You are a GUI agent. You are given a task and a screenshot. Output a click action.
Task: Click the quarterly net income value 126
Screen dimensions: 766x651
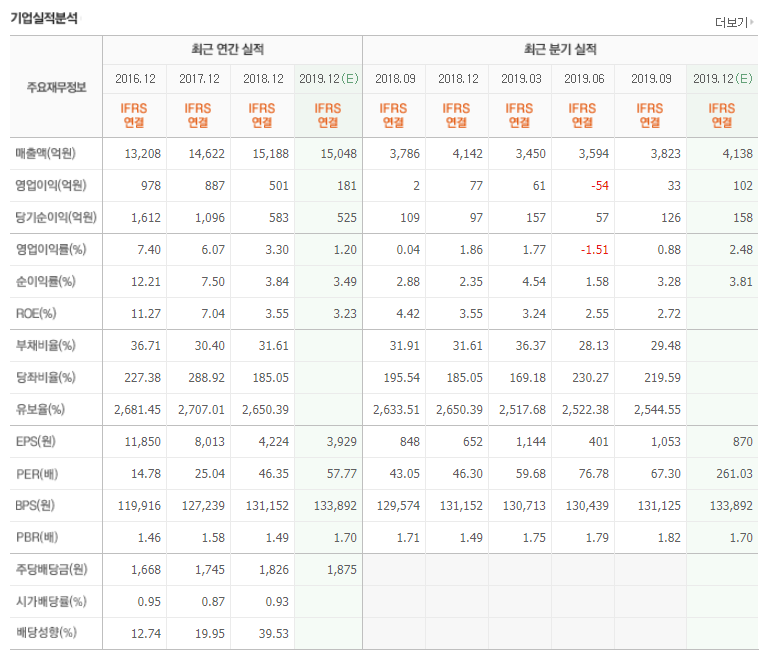click(671, 218)
